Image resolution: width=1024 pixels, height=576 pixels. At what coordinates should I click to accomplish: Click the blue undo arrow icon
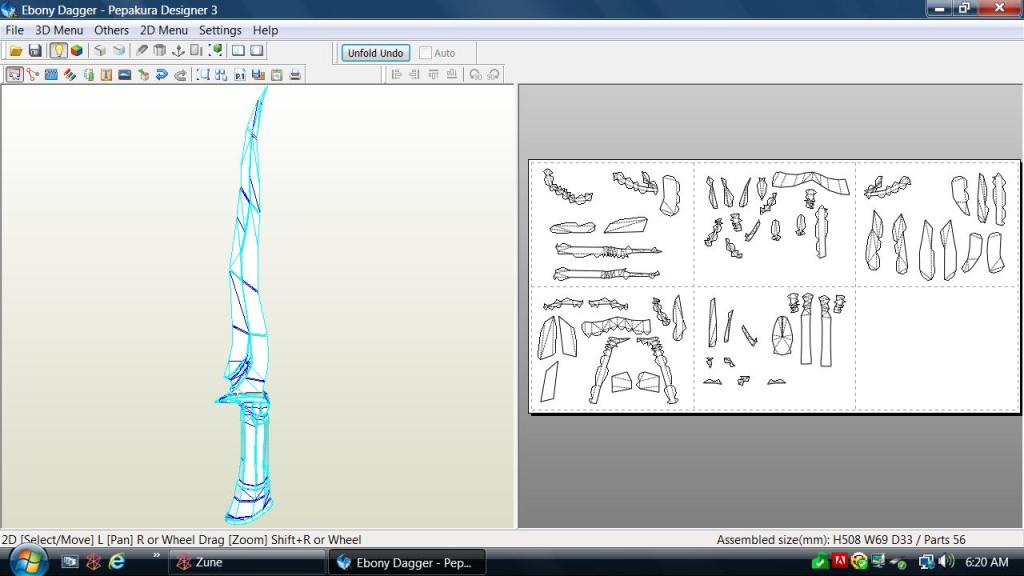(x=161, y=74)
